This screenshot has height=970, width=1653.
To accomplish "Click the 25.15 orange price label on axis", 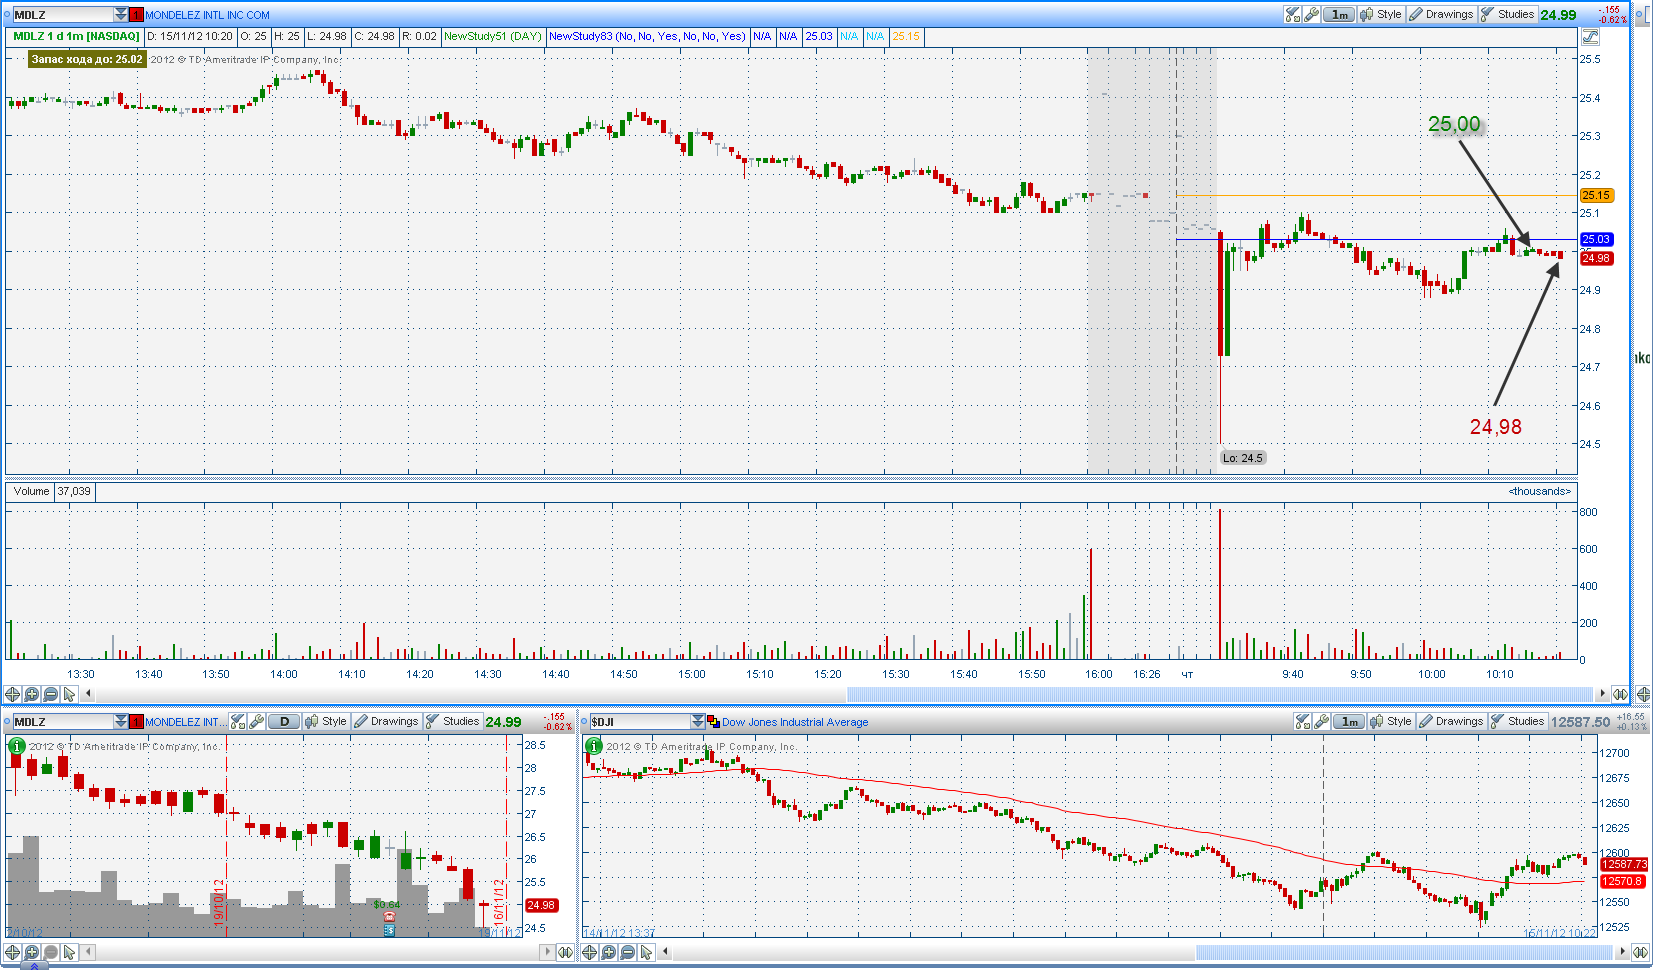I will point(1596,196).
